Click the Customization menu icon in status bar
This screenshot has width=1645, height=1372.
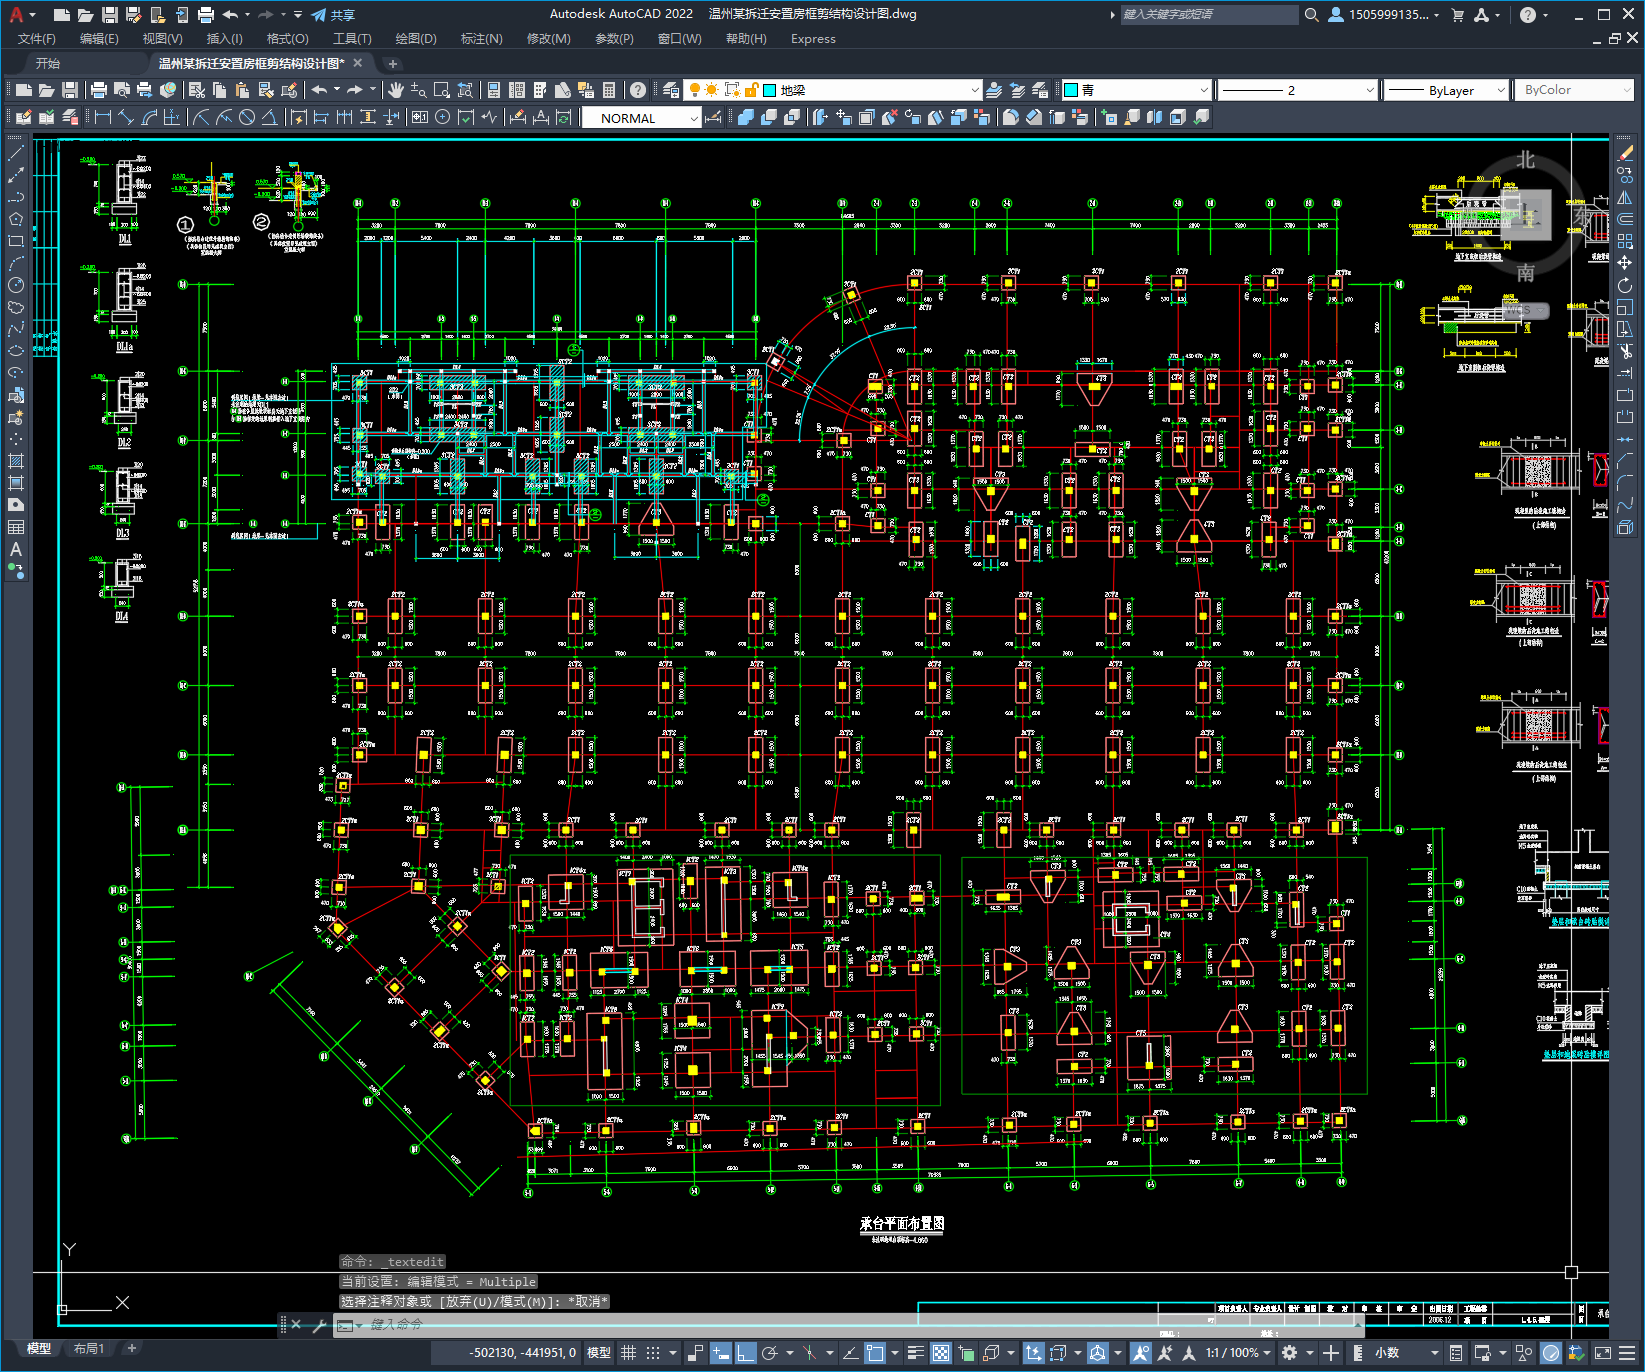(x=1629, y=1353)
